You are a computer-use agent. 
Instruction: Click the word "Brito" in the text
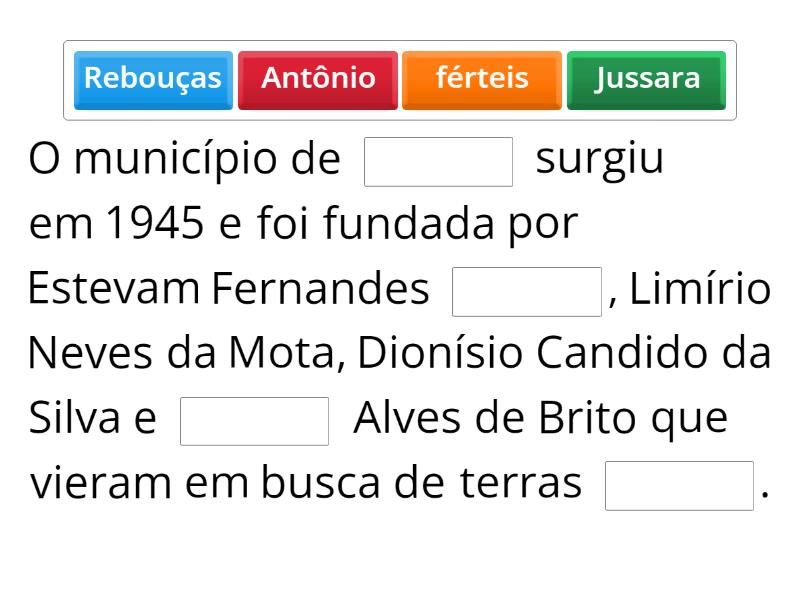point(588,418)
